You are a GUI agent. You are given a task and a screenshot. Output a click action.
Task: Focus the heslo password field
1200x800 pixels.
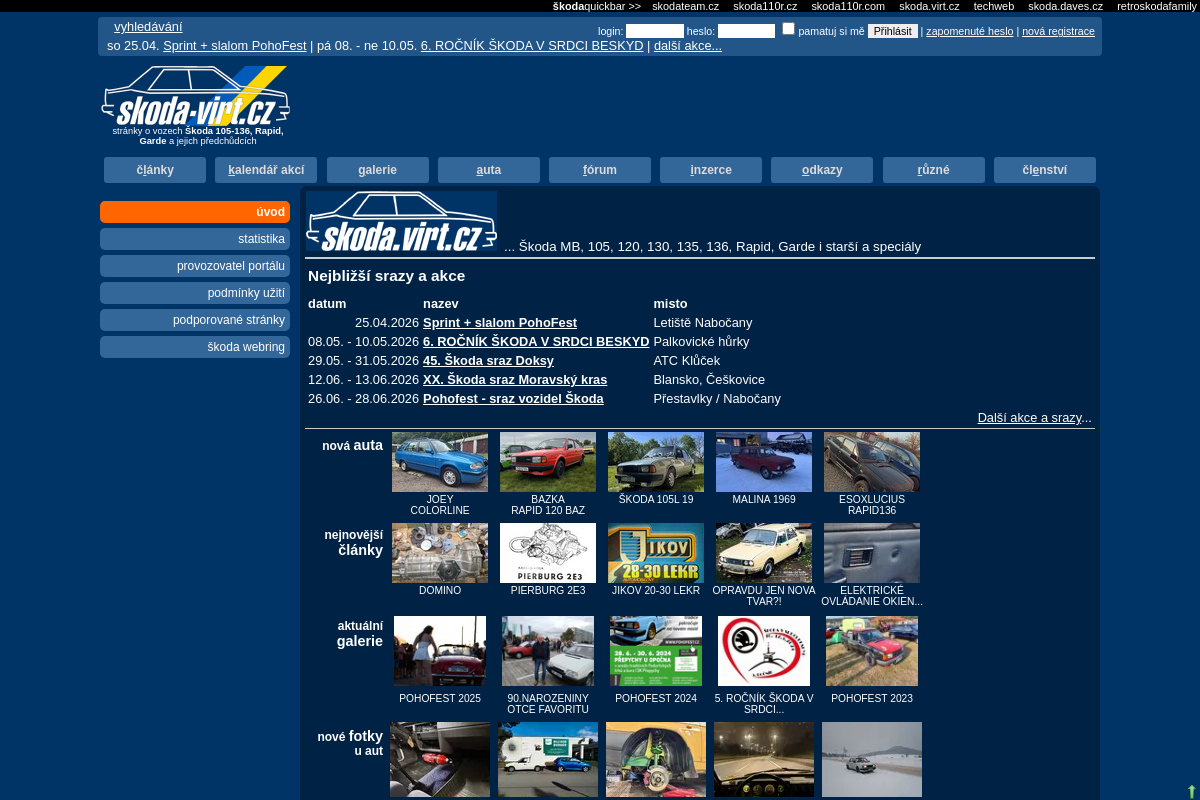click(746, 31)
